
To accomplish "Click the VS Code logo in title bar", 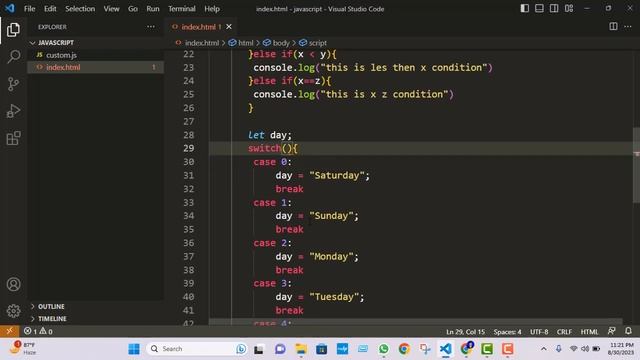I will point(10,8).
